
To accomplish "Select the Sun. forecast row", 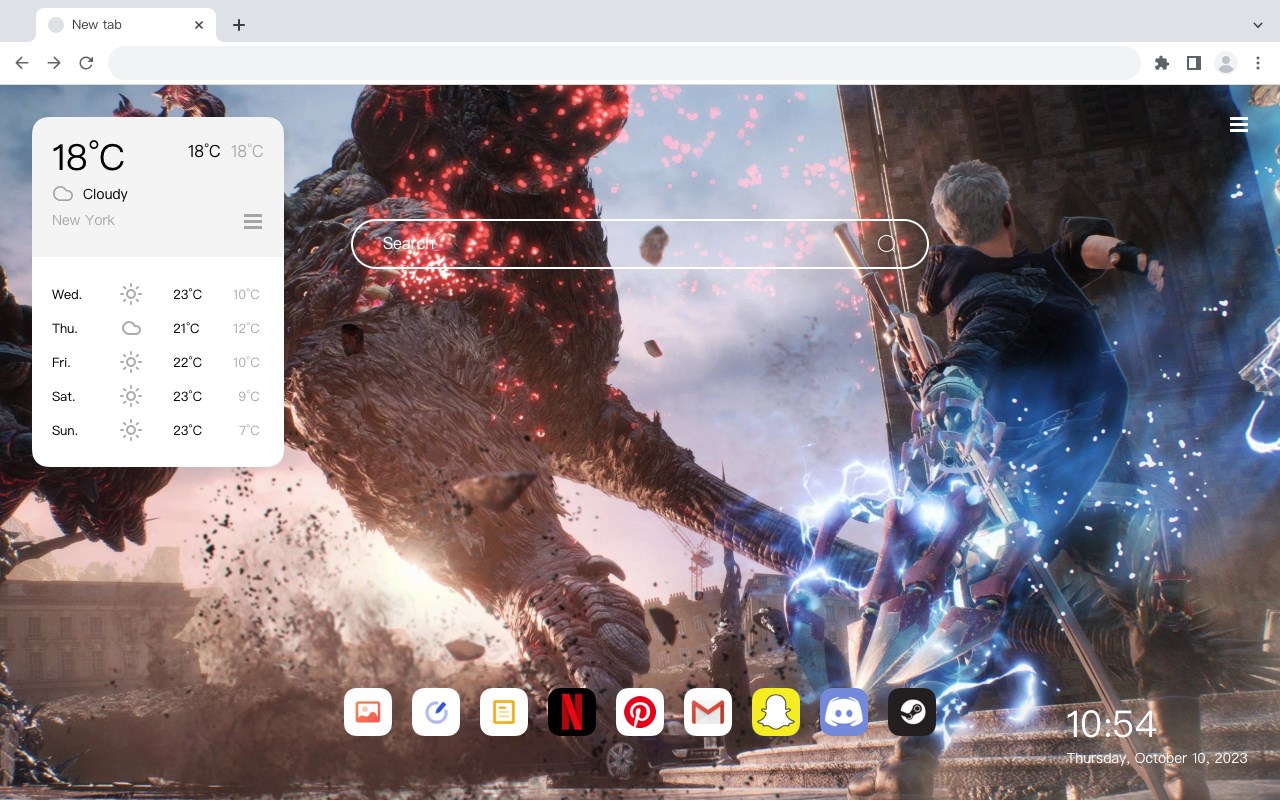I will [x=158, y=430].
